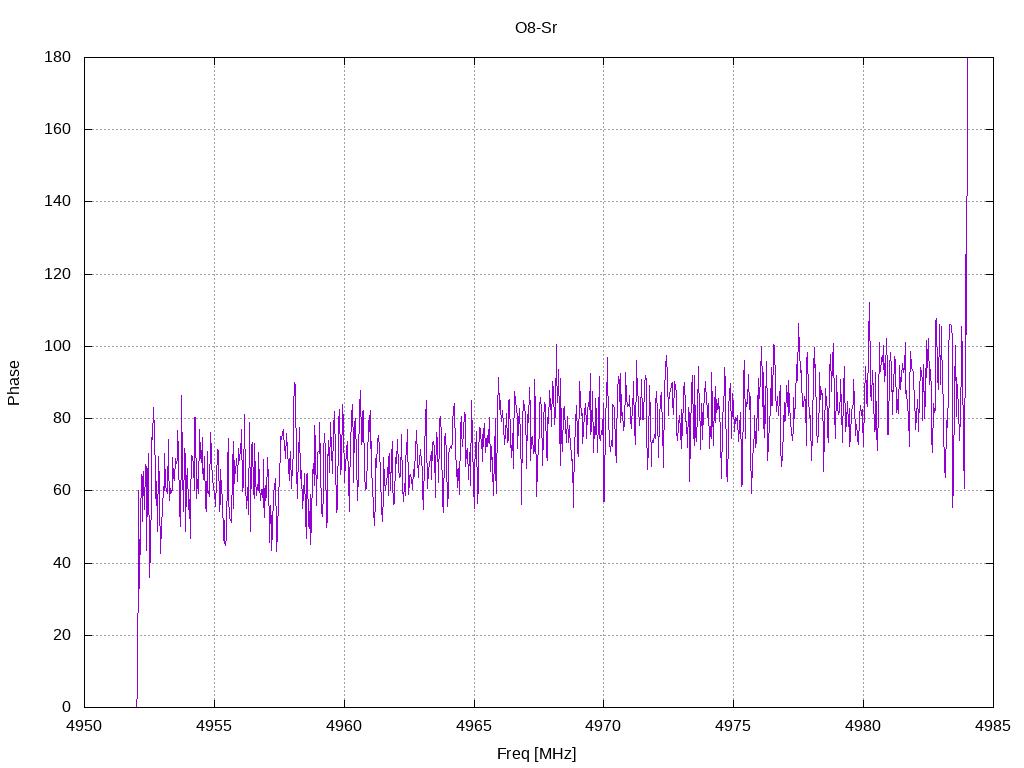Viewport: 1024px width, 768px height.
Task: Click the x-axis value "4955"
Action: [214, 726]
